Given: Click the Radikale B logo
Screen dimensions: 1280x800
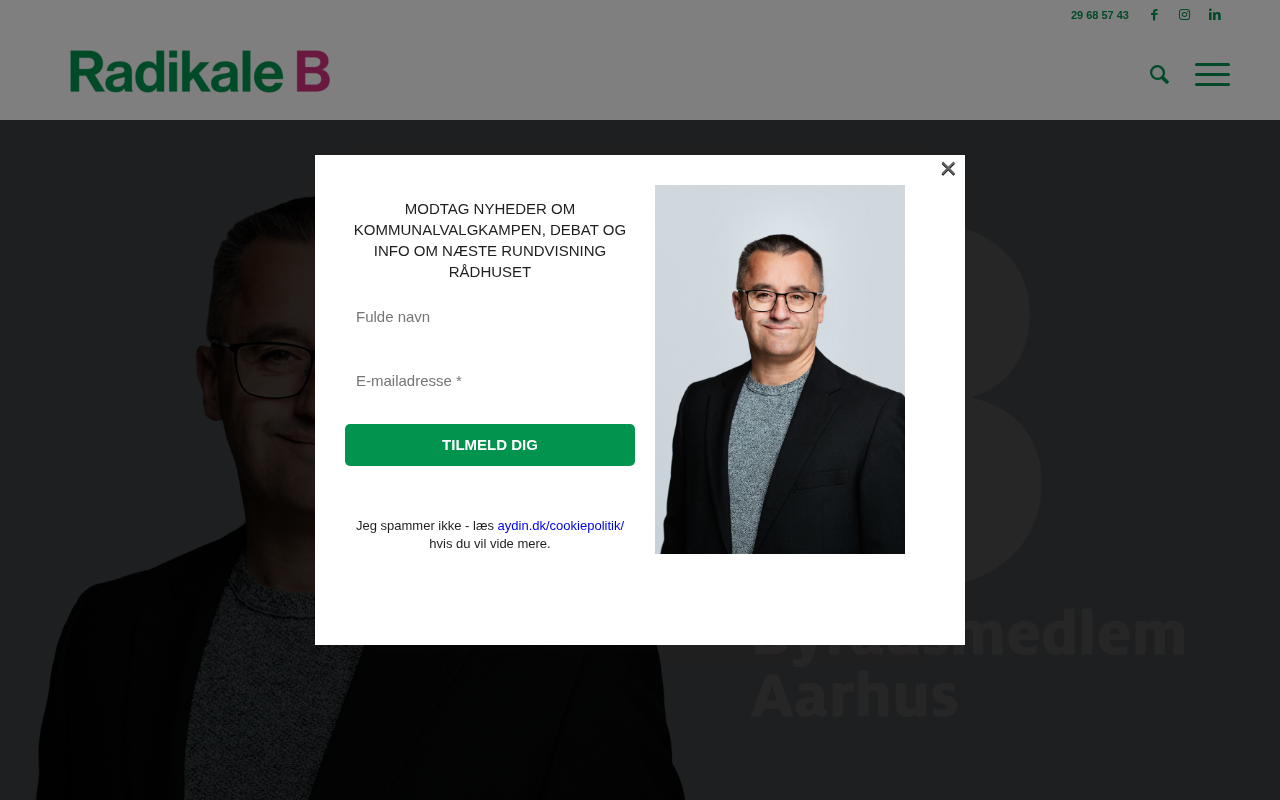Looking at the screenshot, I should pyautogui.click(x=200, y=71).
